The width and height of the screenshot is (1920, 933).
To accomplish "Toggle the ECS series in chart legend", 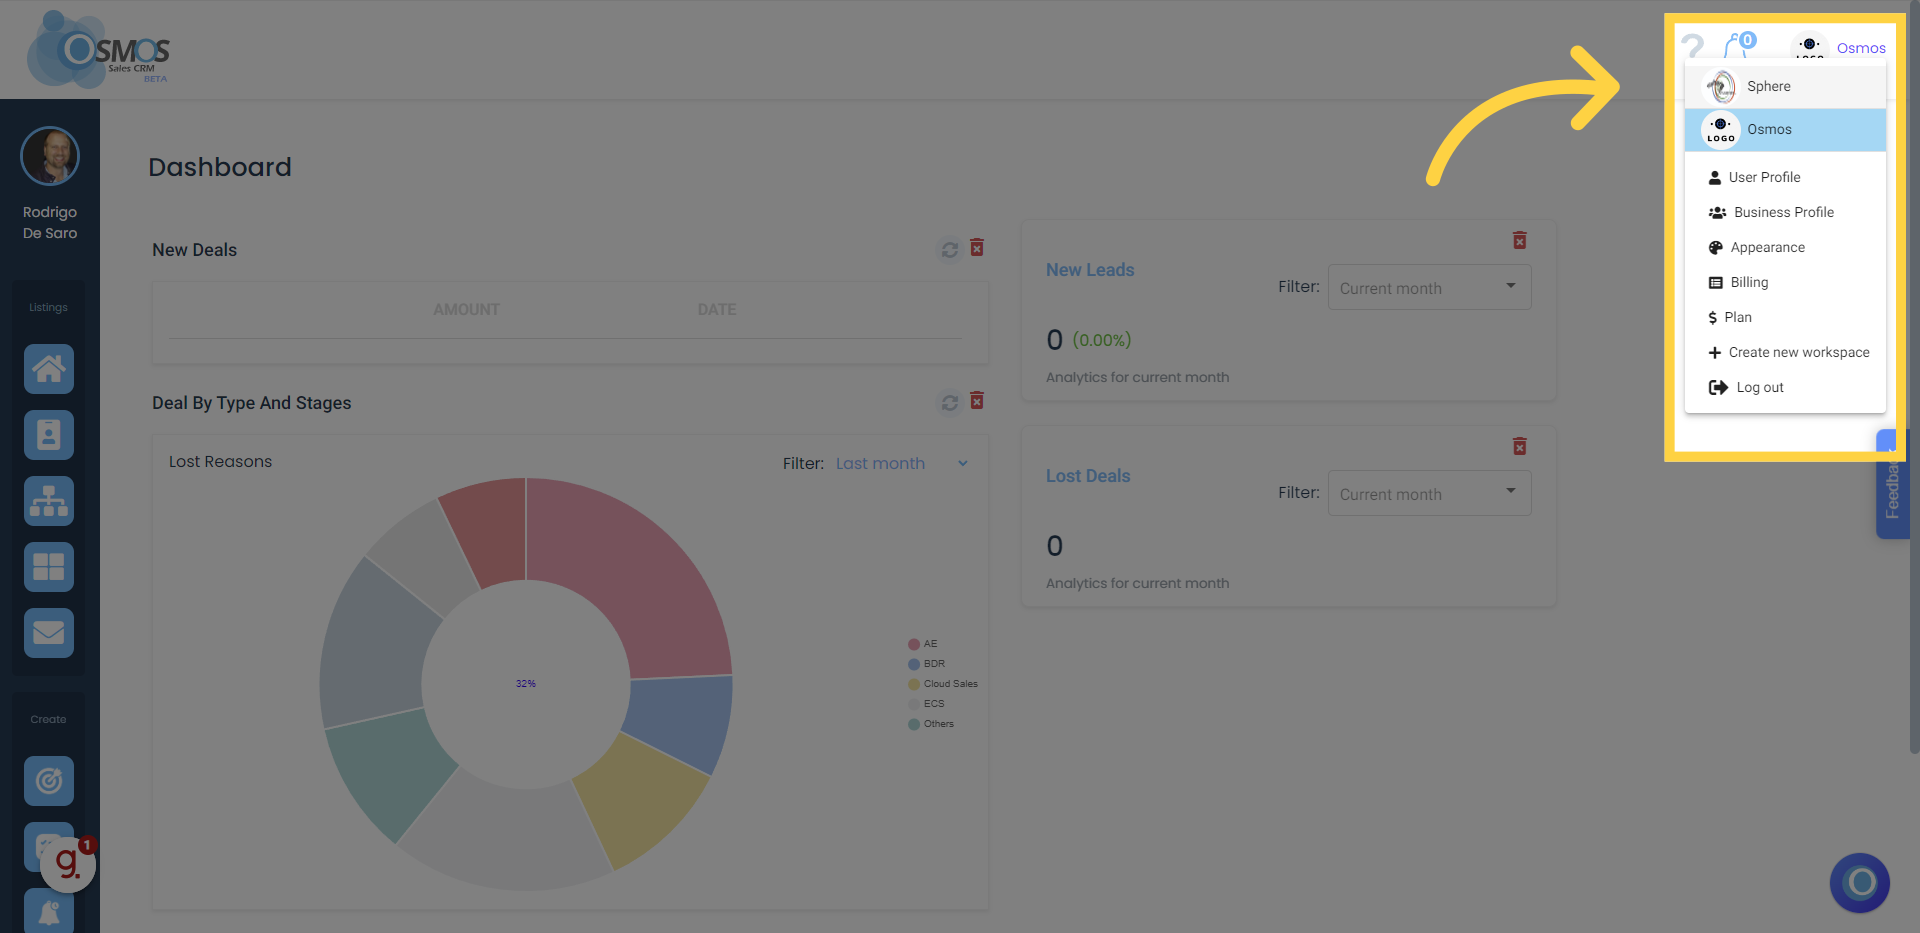I will click(926, 704).
